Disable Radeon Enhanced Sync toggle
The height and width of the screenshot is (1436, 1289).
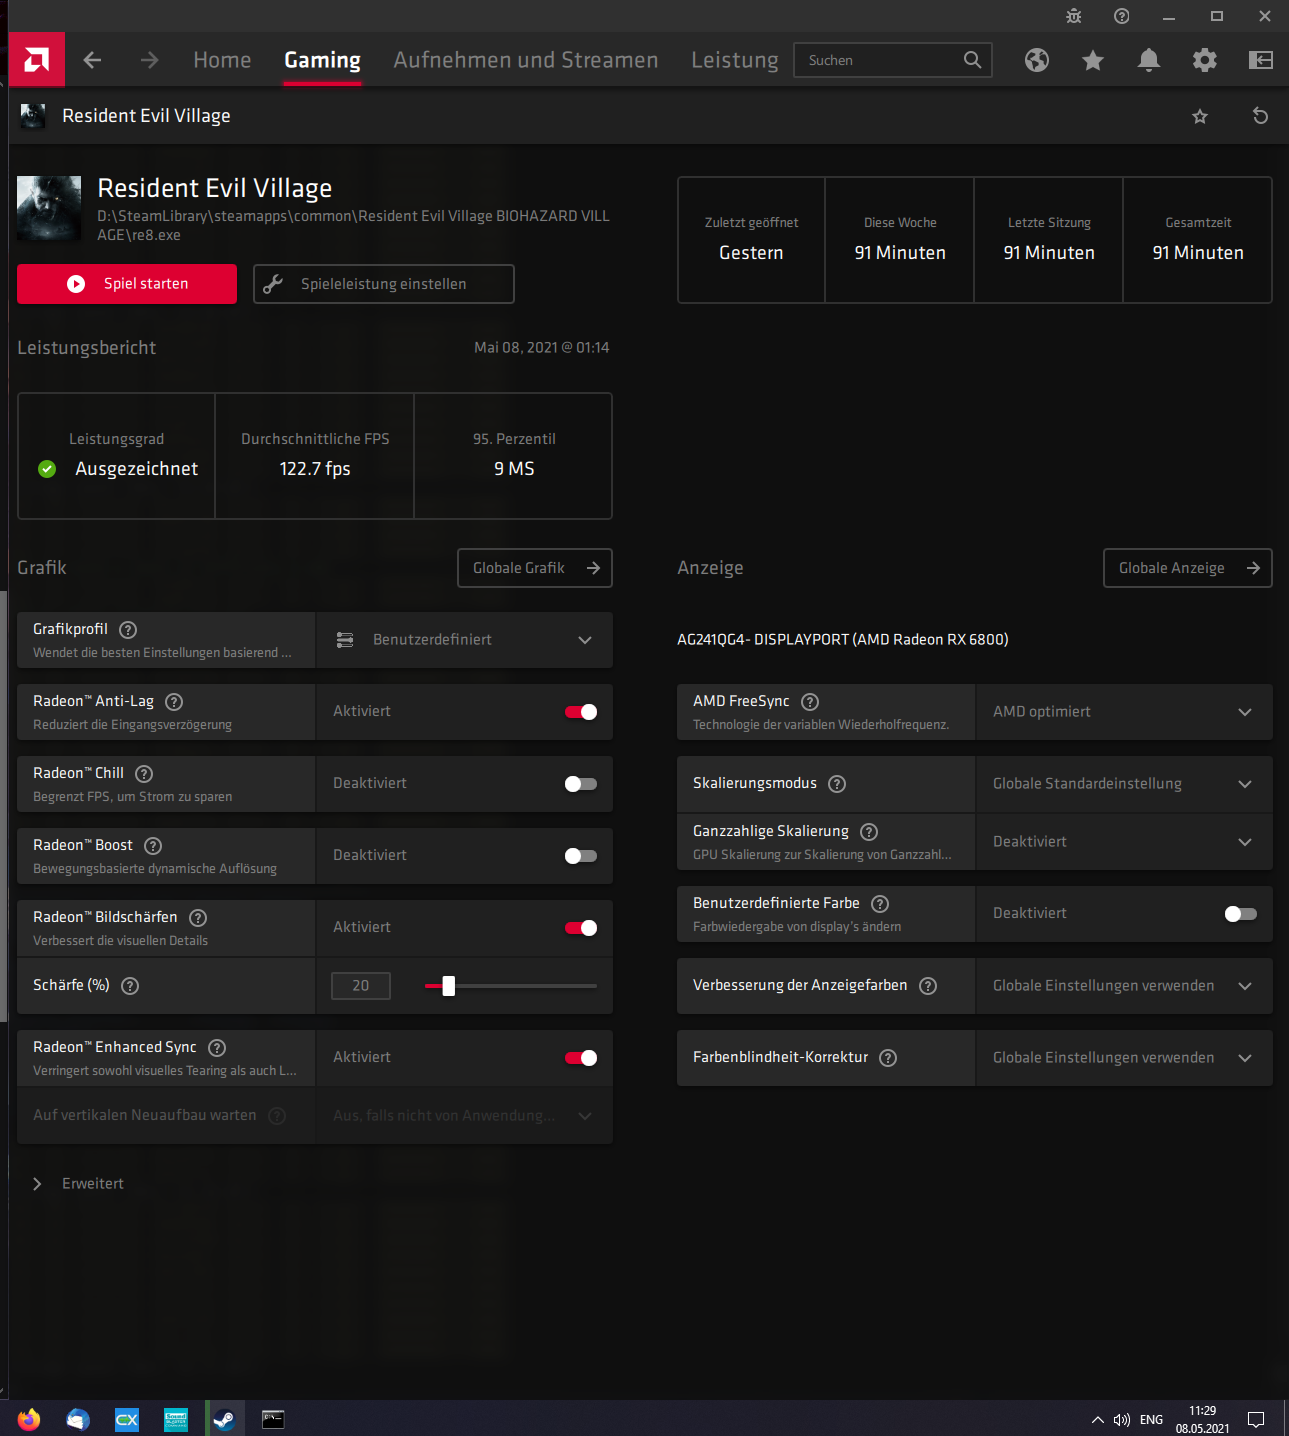coord(581,1058)
